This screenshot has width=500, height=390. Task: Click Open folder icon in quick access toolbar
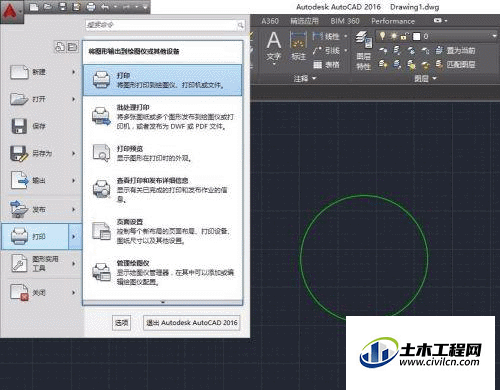coord(48,7)
